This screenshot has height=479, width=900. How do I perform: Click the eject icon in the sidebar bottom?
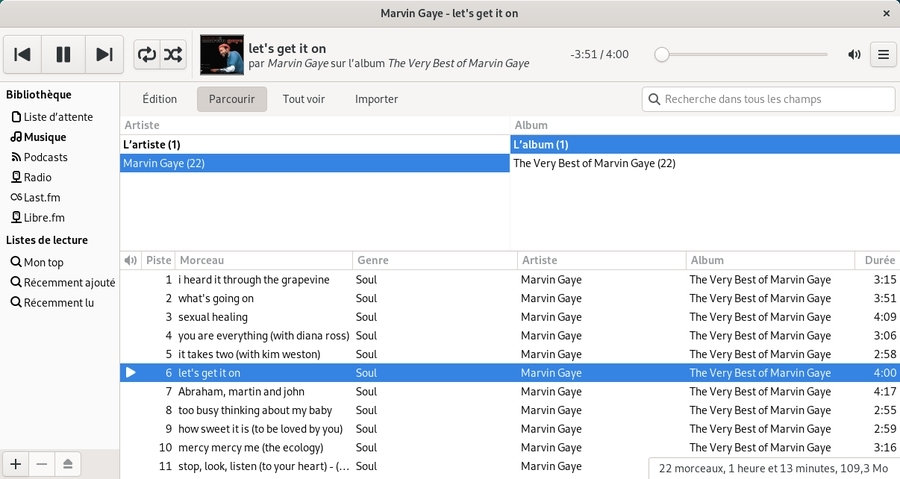click(67, 463)
